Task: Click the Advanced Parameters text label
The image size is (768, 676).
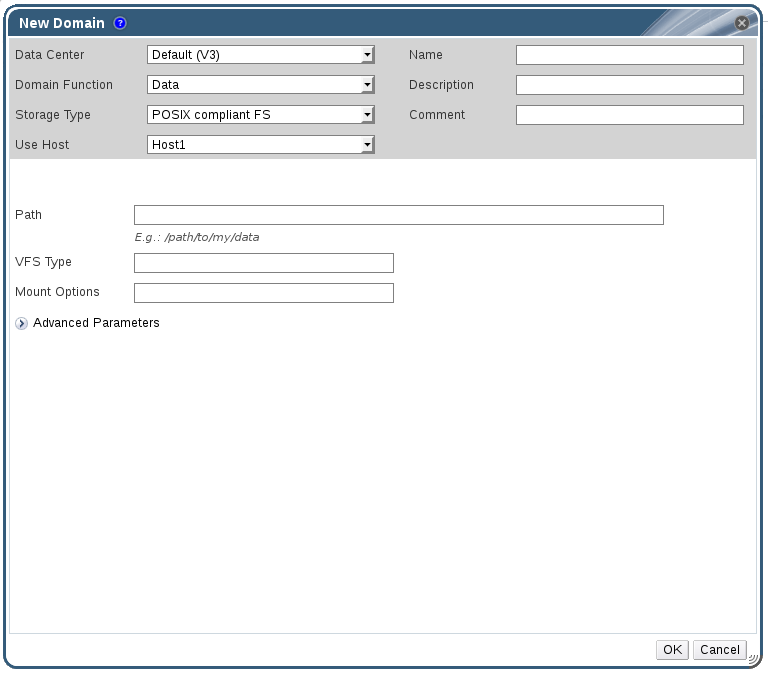Action: (96, 323)
